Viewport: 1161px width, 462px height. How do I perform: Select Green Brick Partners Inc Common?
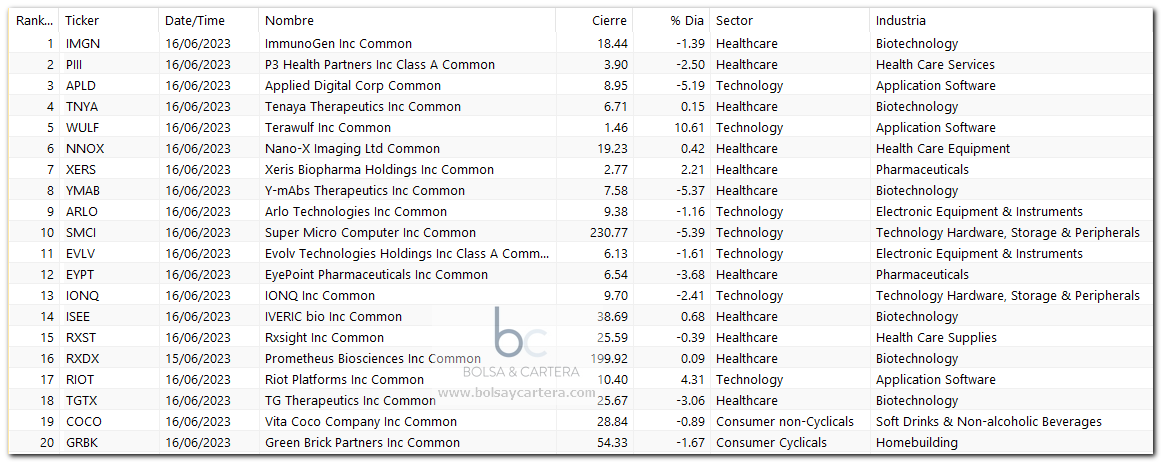click(362, 443)
